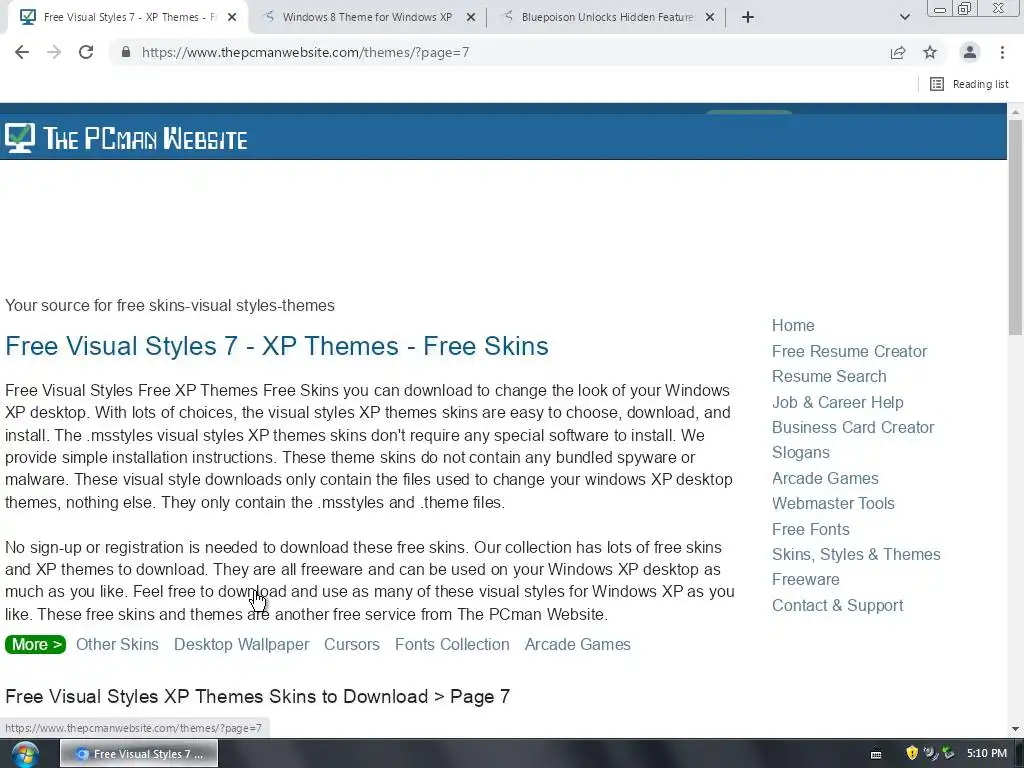Click the tray icon left of the clock
The height and width of the screenshot is (768, 1024).
point(948,753)
